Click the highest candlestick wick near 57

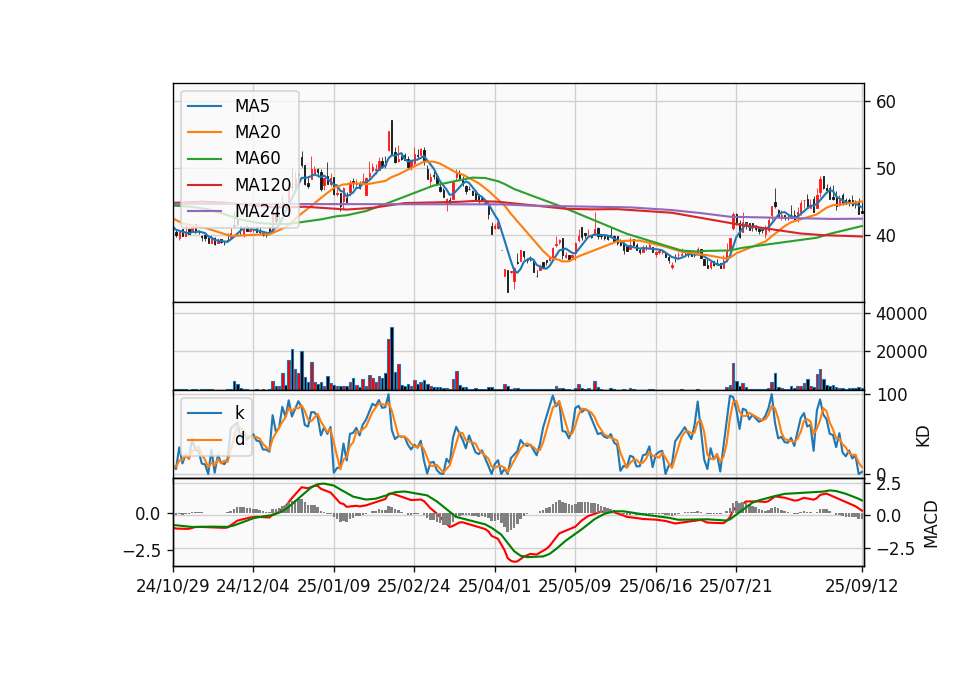click(392, 137)
